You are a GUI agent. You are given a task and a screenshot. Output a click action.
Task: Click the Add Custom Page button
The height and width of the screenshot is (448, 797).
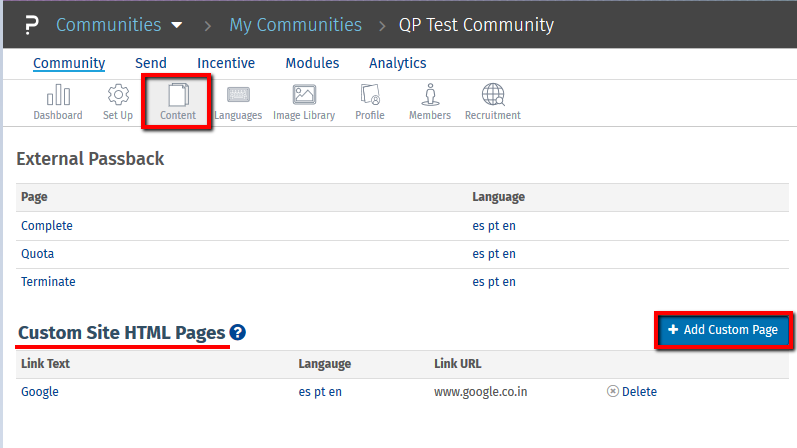pyautogui.click(x=723, y=330)
